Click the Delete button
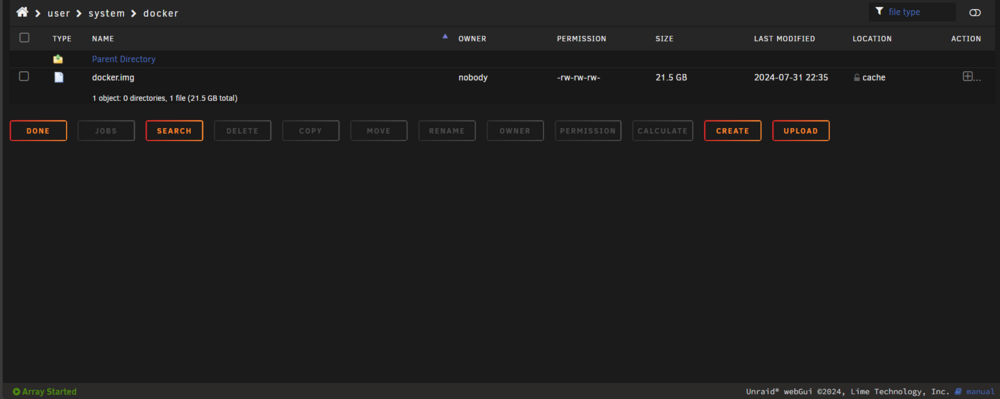Screen dimensions: 1000x399 (242, 131)
